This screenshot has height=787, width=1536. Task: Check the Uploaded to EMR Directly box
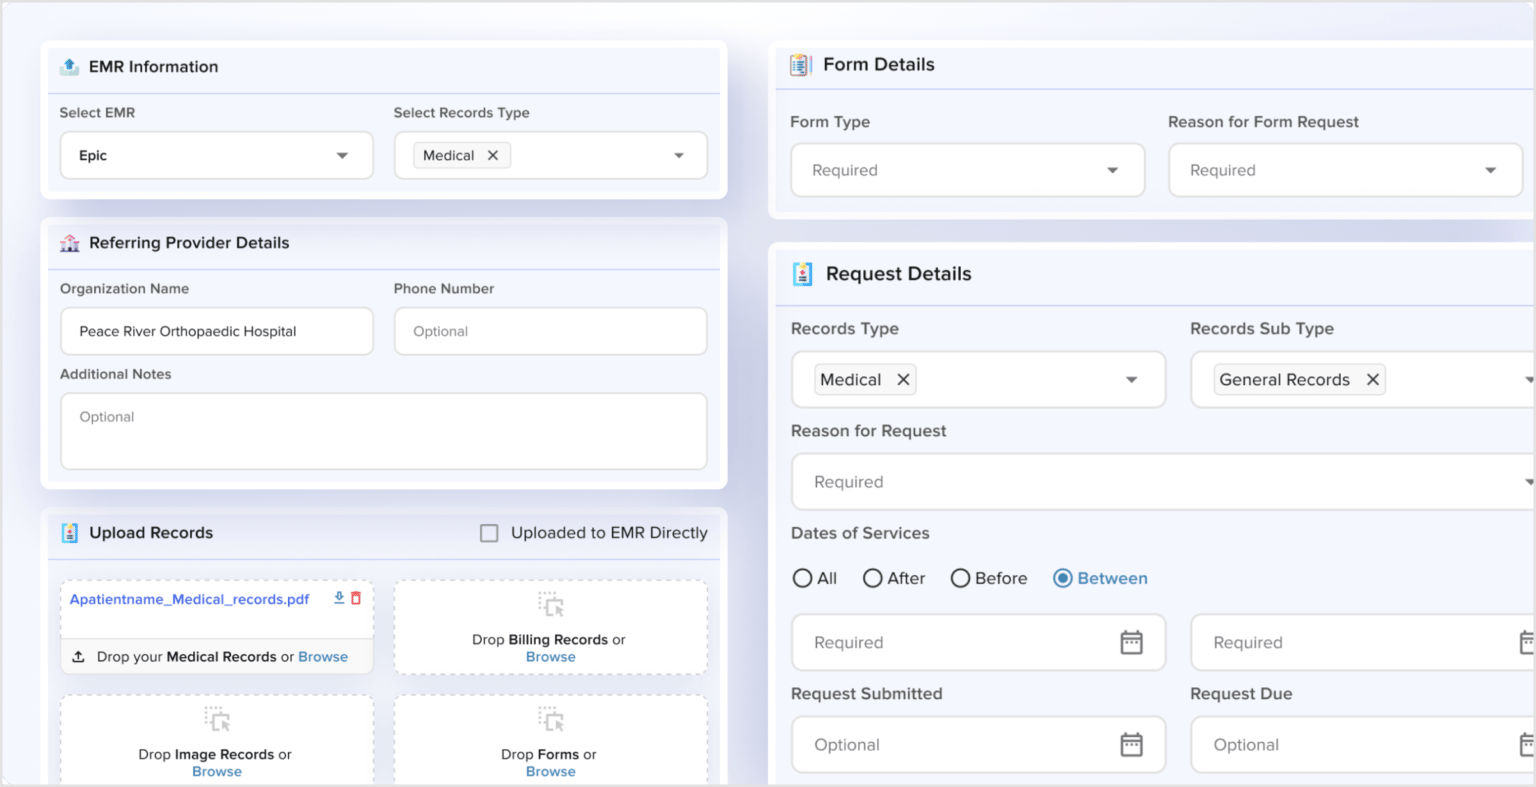[x=489, y=533]
